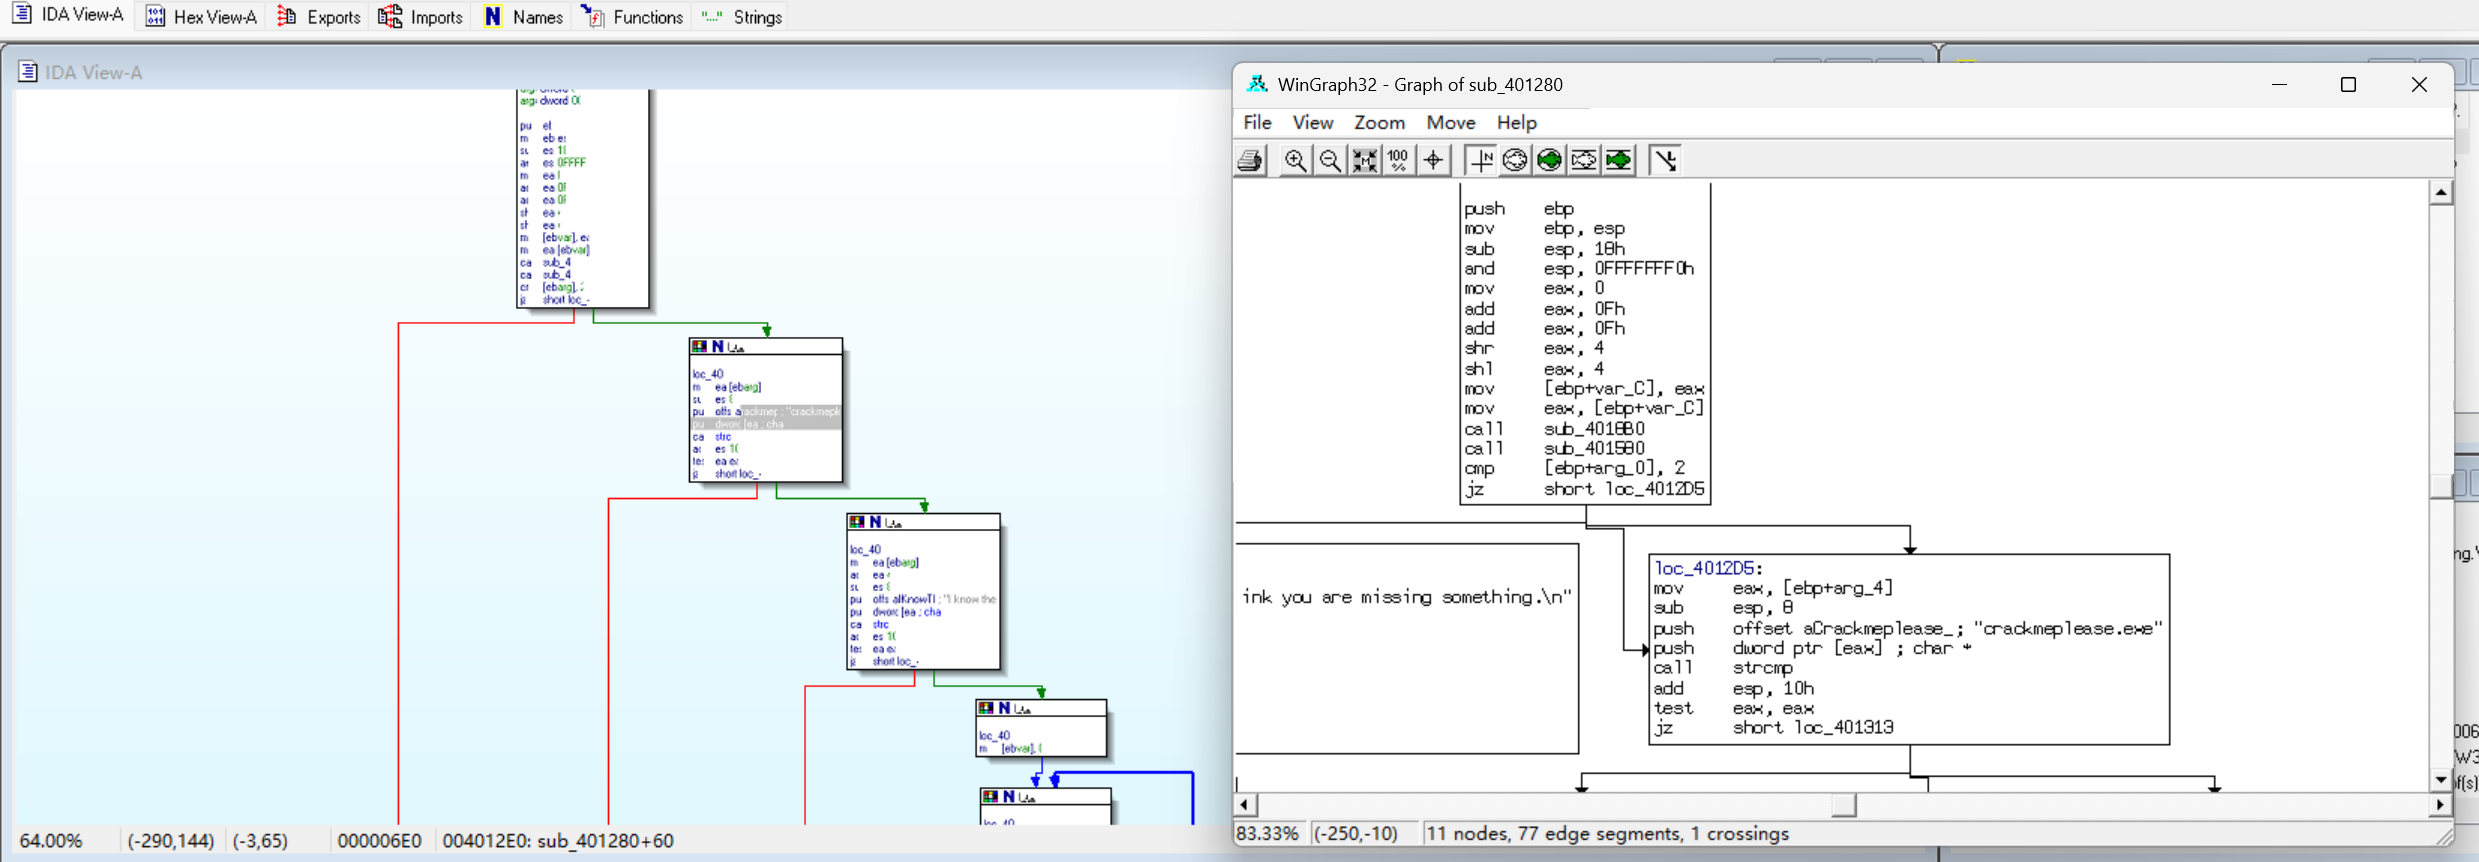Image resolution: width=2479 pixels, height=862 pixels.
Task: Click the '64.00%' zoom value in IDA status bar
Action: [51, 841]
